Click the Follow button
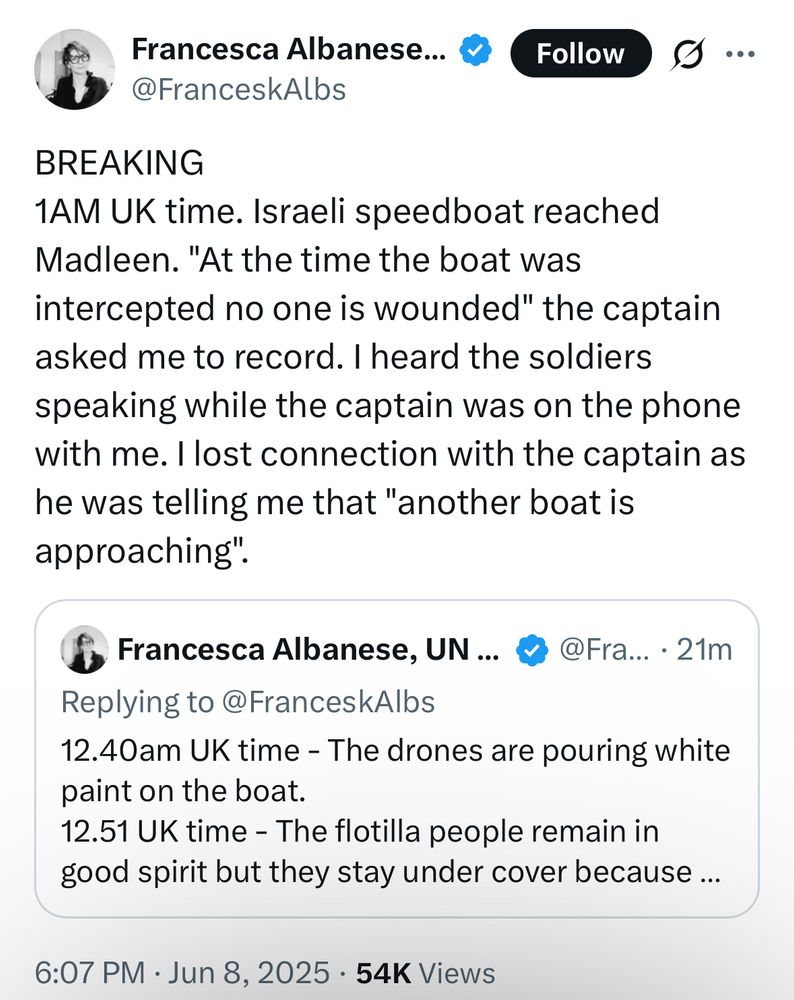 coord(580,53)
